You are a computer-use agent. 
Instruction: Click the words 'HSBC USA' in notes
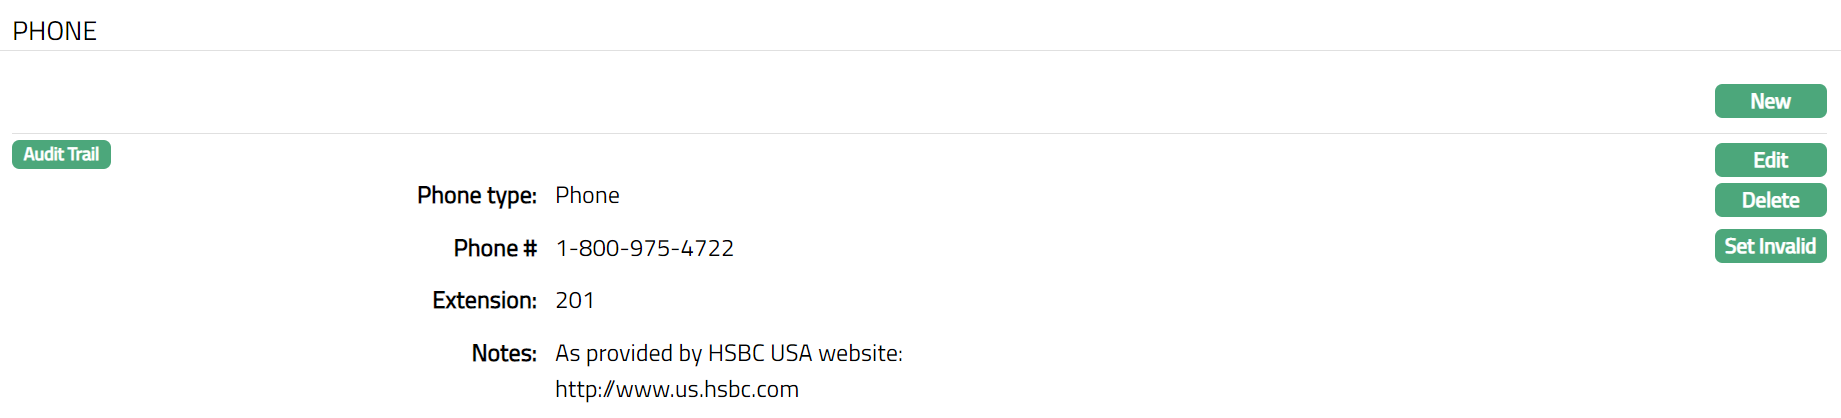point(760,353)
